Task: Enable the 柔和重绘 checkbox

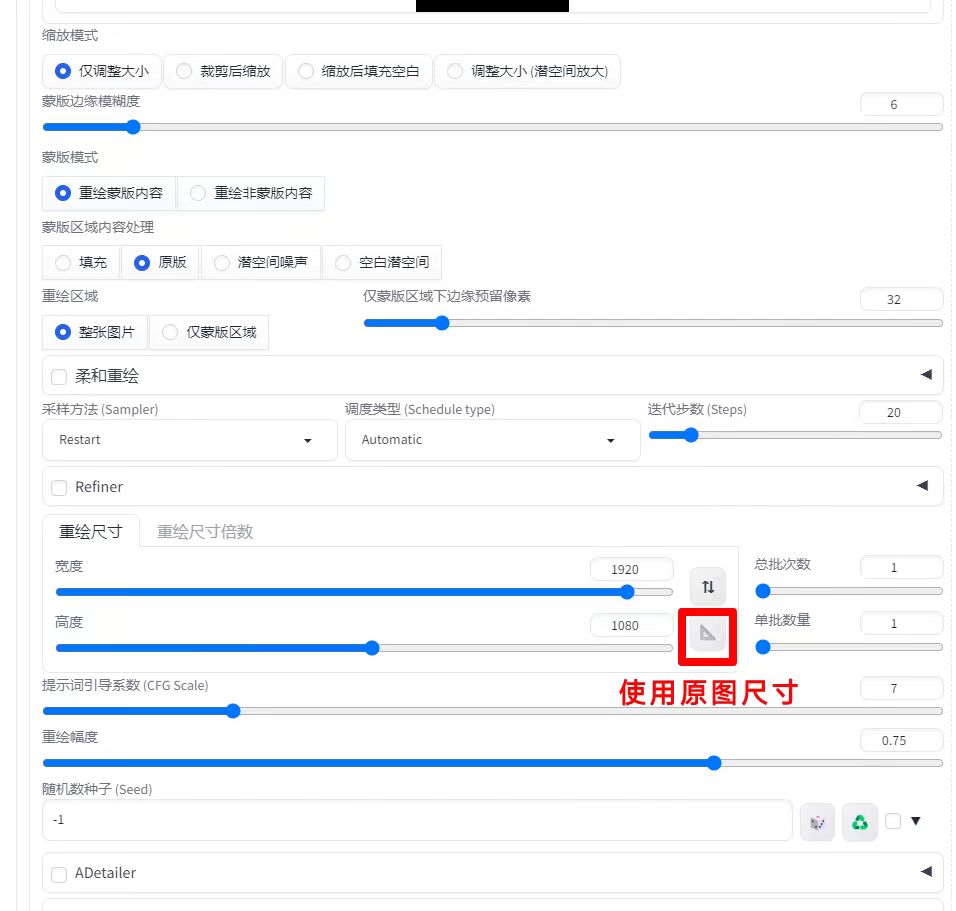Action: (59, 377)
